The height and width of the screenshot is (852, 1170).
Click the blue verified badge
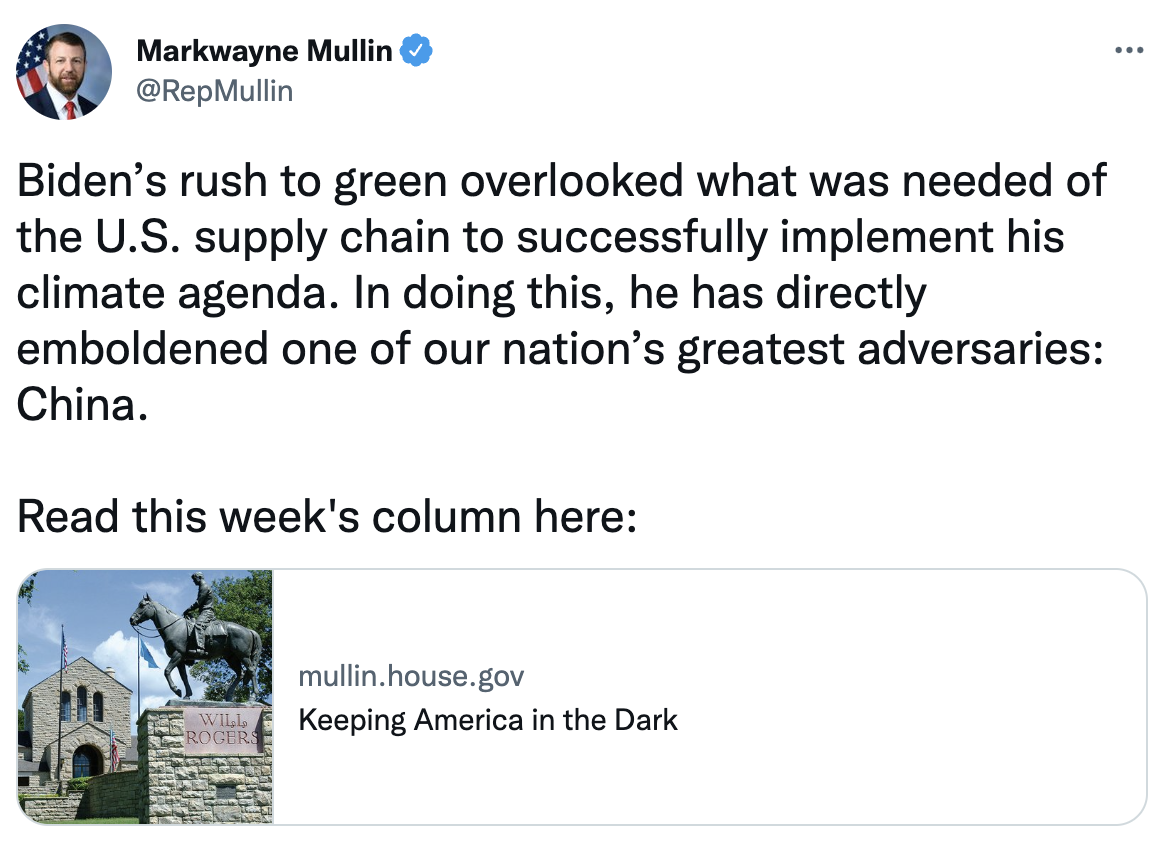pos(416,50)
